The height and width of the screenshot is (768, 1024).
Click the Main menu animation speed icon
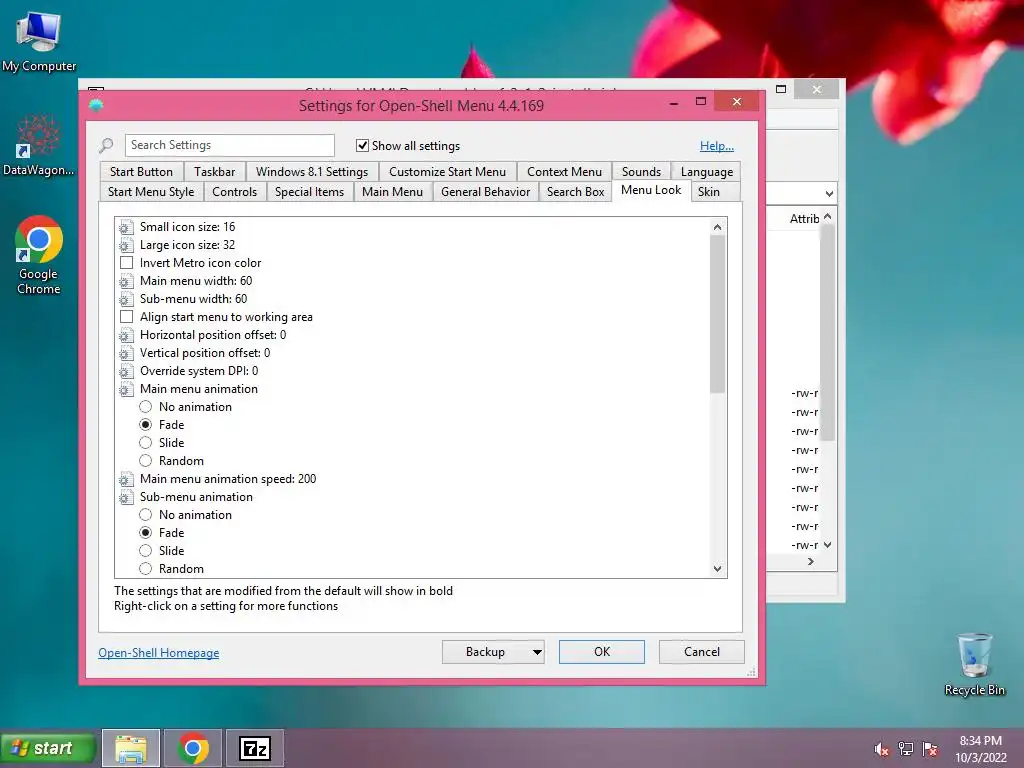pyautogui.click(x=126, y=479)
